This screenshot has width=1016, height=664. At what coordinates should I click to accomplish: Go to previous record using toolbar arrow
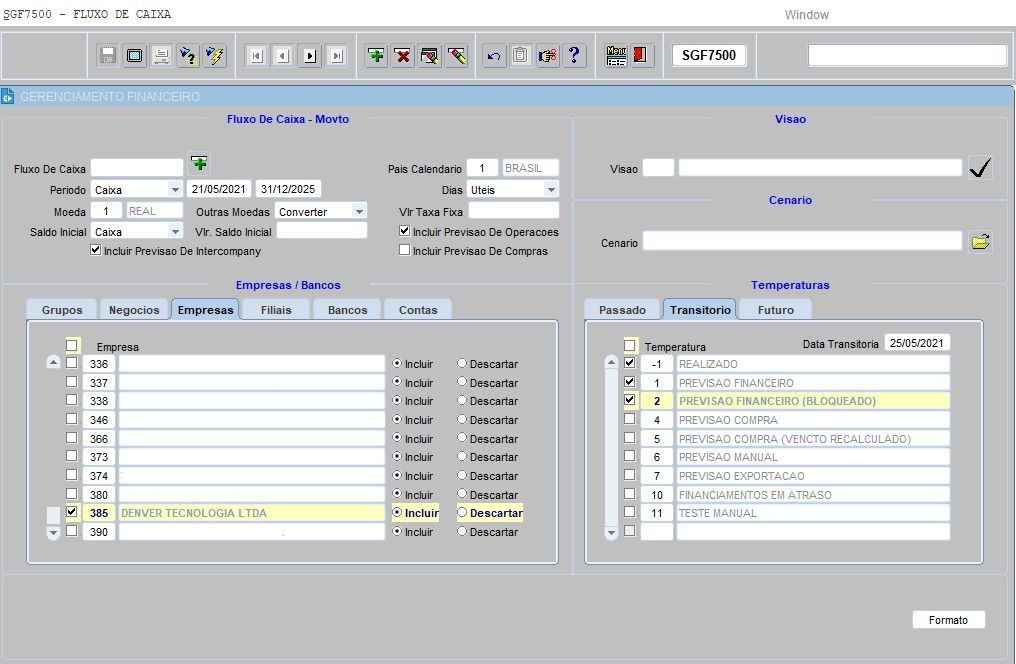click(283, 56)
